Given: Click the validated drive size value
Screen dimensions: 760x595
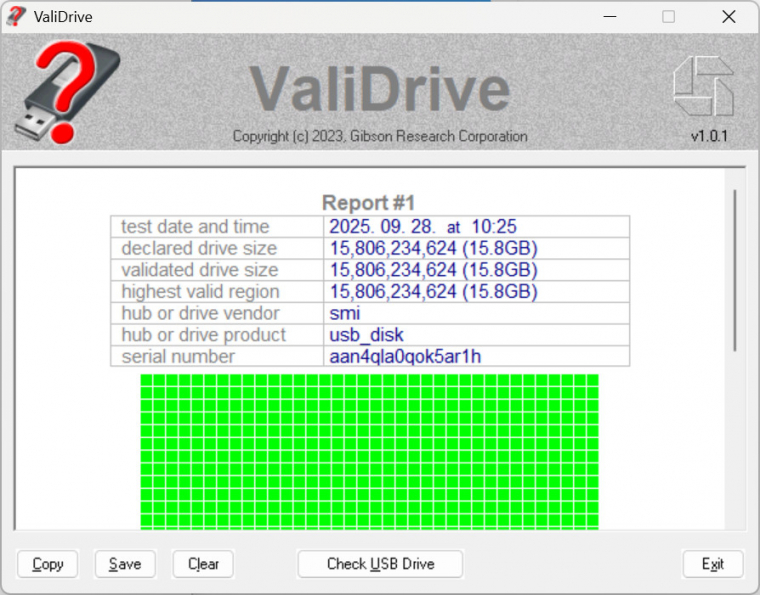Looking at the screenshot, I should (433, 270).
